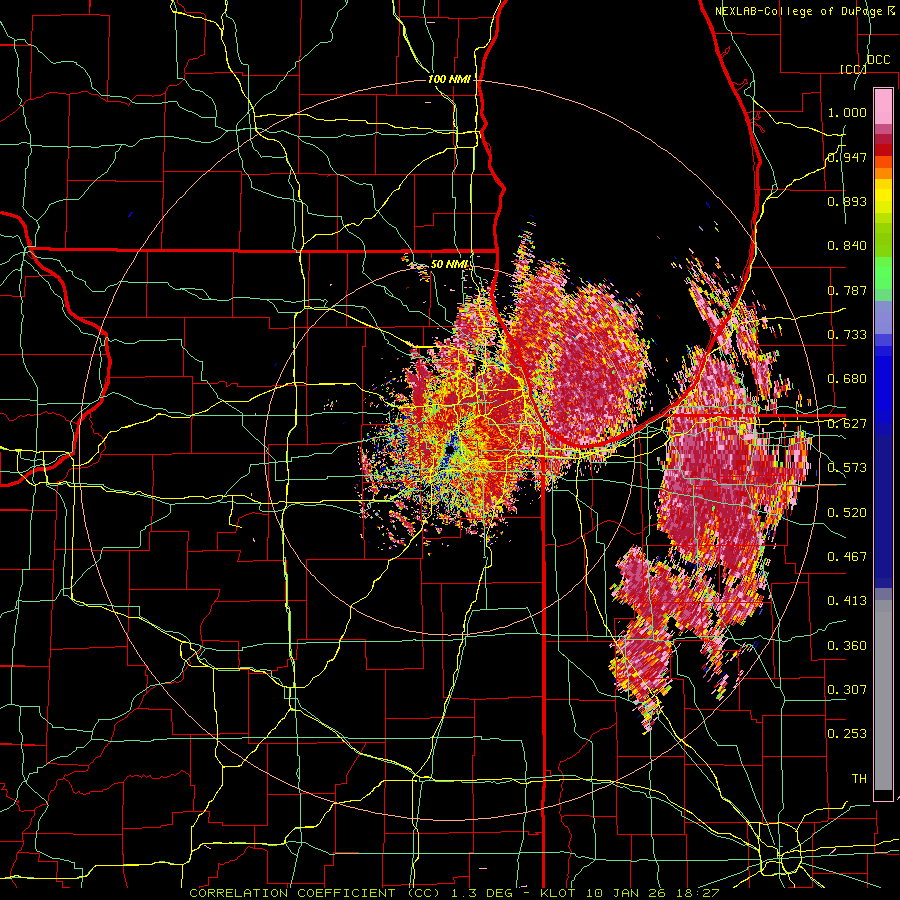The width and height of the screenshot is (900, 900).
Task: Click the 0.947 scale value
Action: 847,157
